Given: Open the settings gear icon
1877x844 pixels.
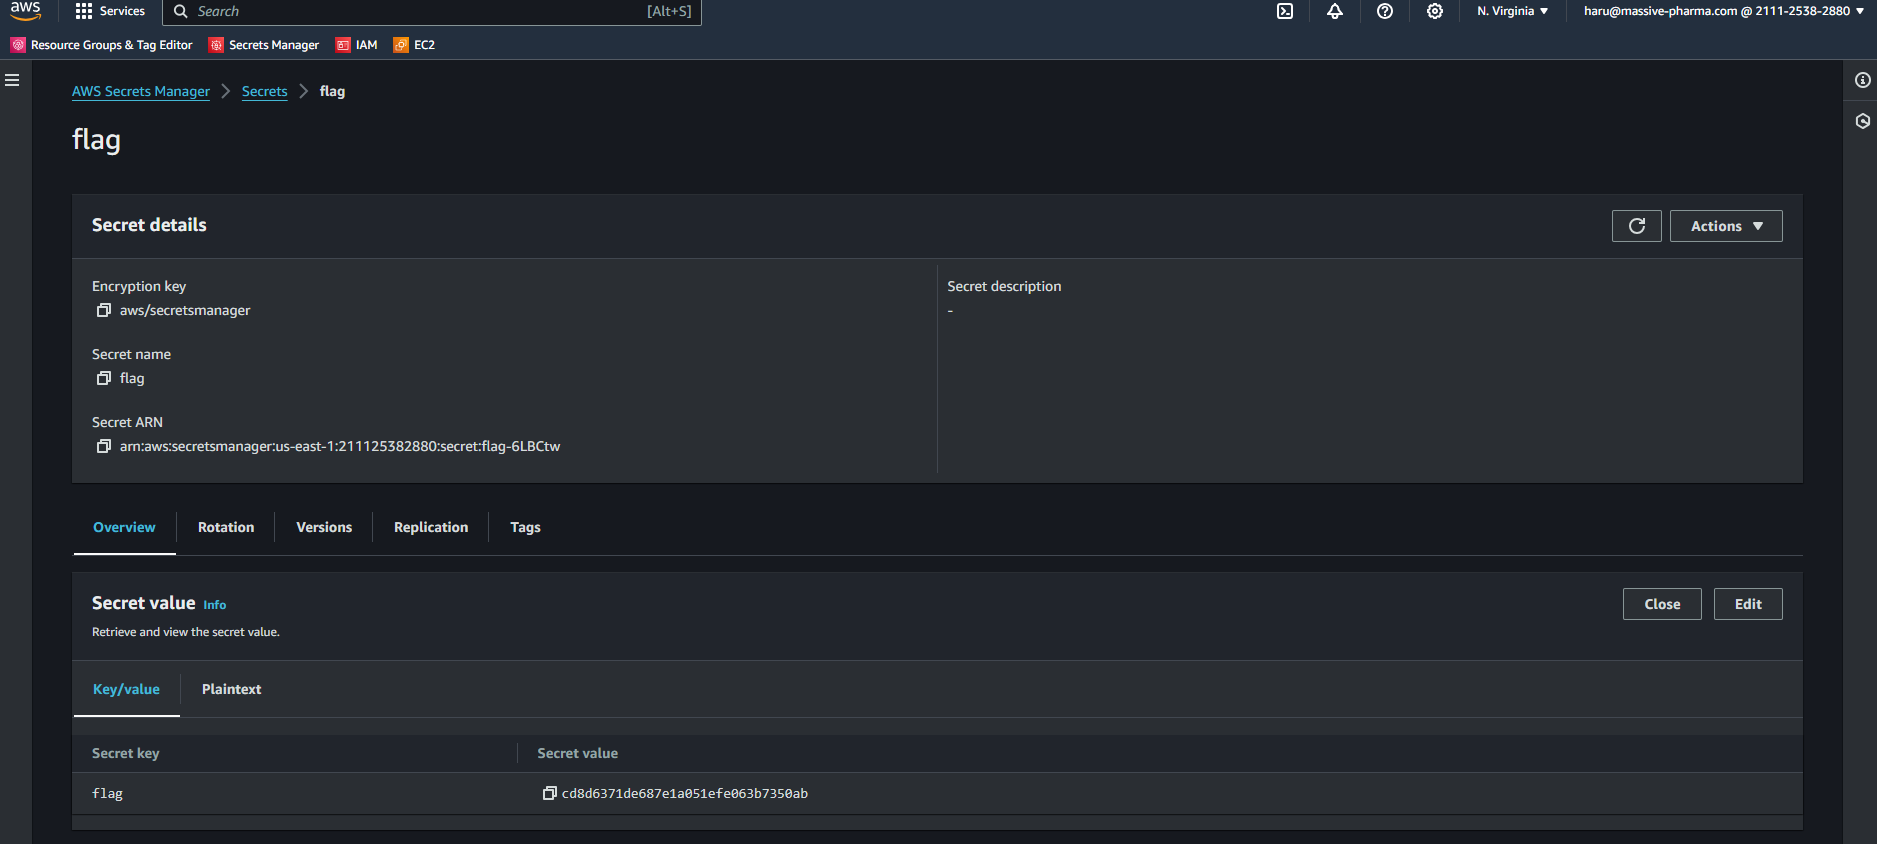Looking at the screenshot, I should pyautogui.click(x=1435, y=11).
